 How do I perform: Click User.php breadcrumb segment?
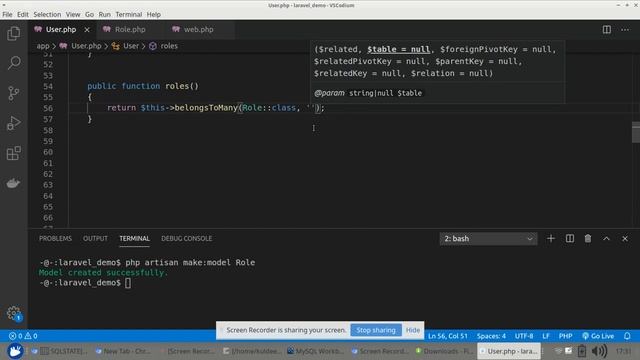[86, 46]
